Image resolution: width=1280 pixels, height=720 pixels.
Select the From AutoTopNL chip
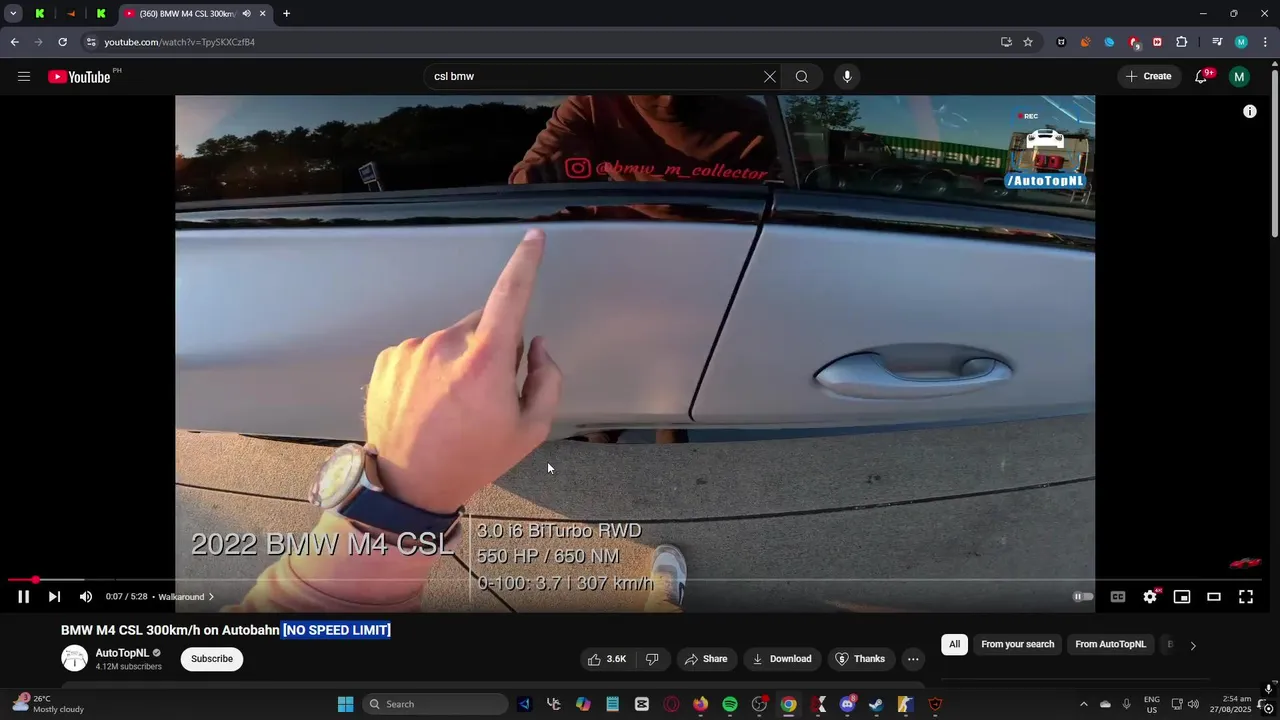[1111, 645]
